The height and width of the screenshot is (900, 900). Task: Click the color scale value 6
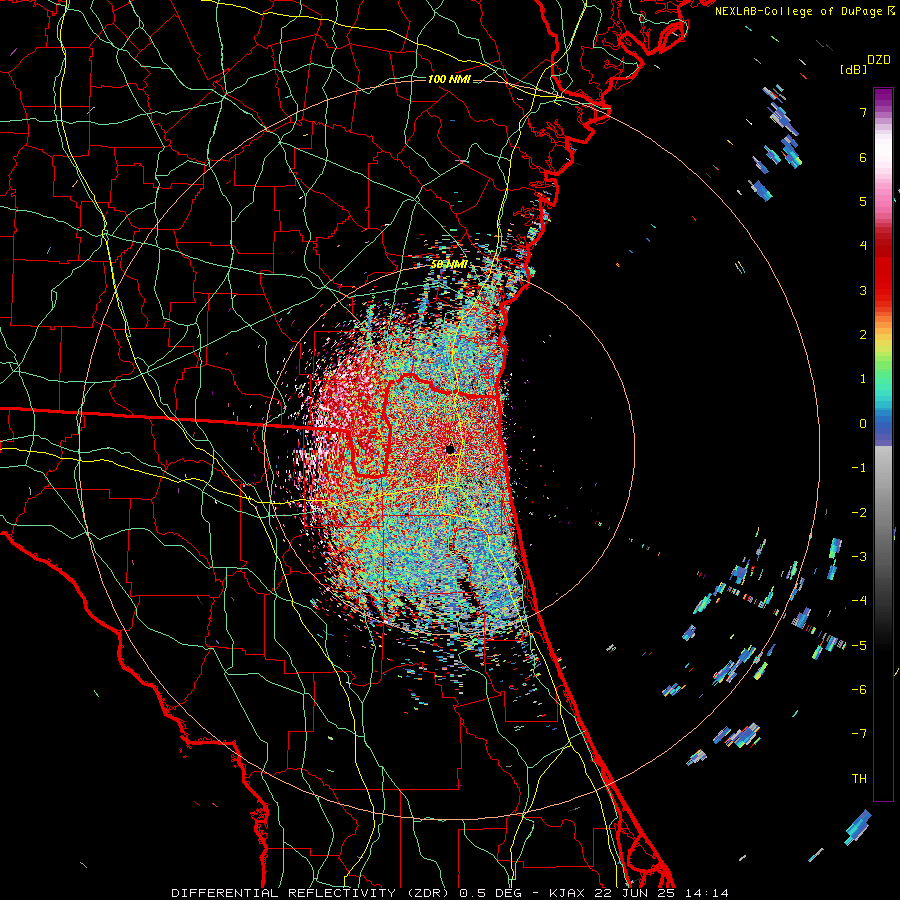863,157
